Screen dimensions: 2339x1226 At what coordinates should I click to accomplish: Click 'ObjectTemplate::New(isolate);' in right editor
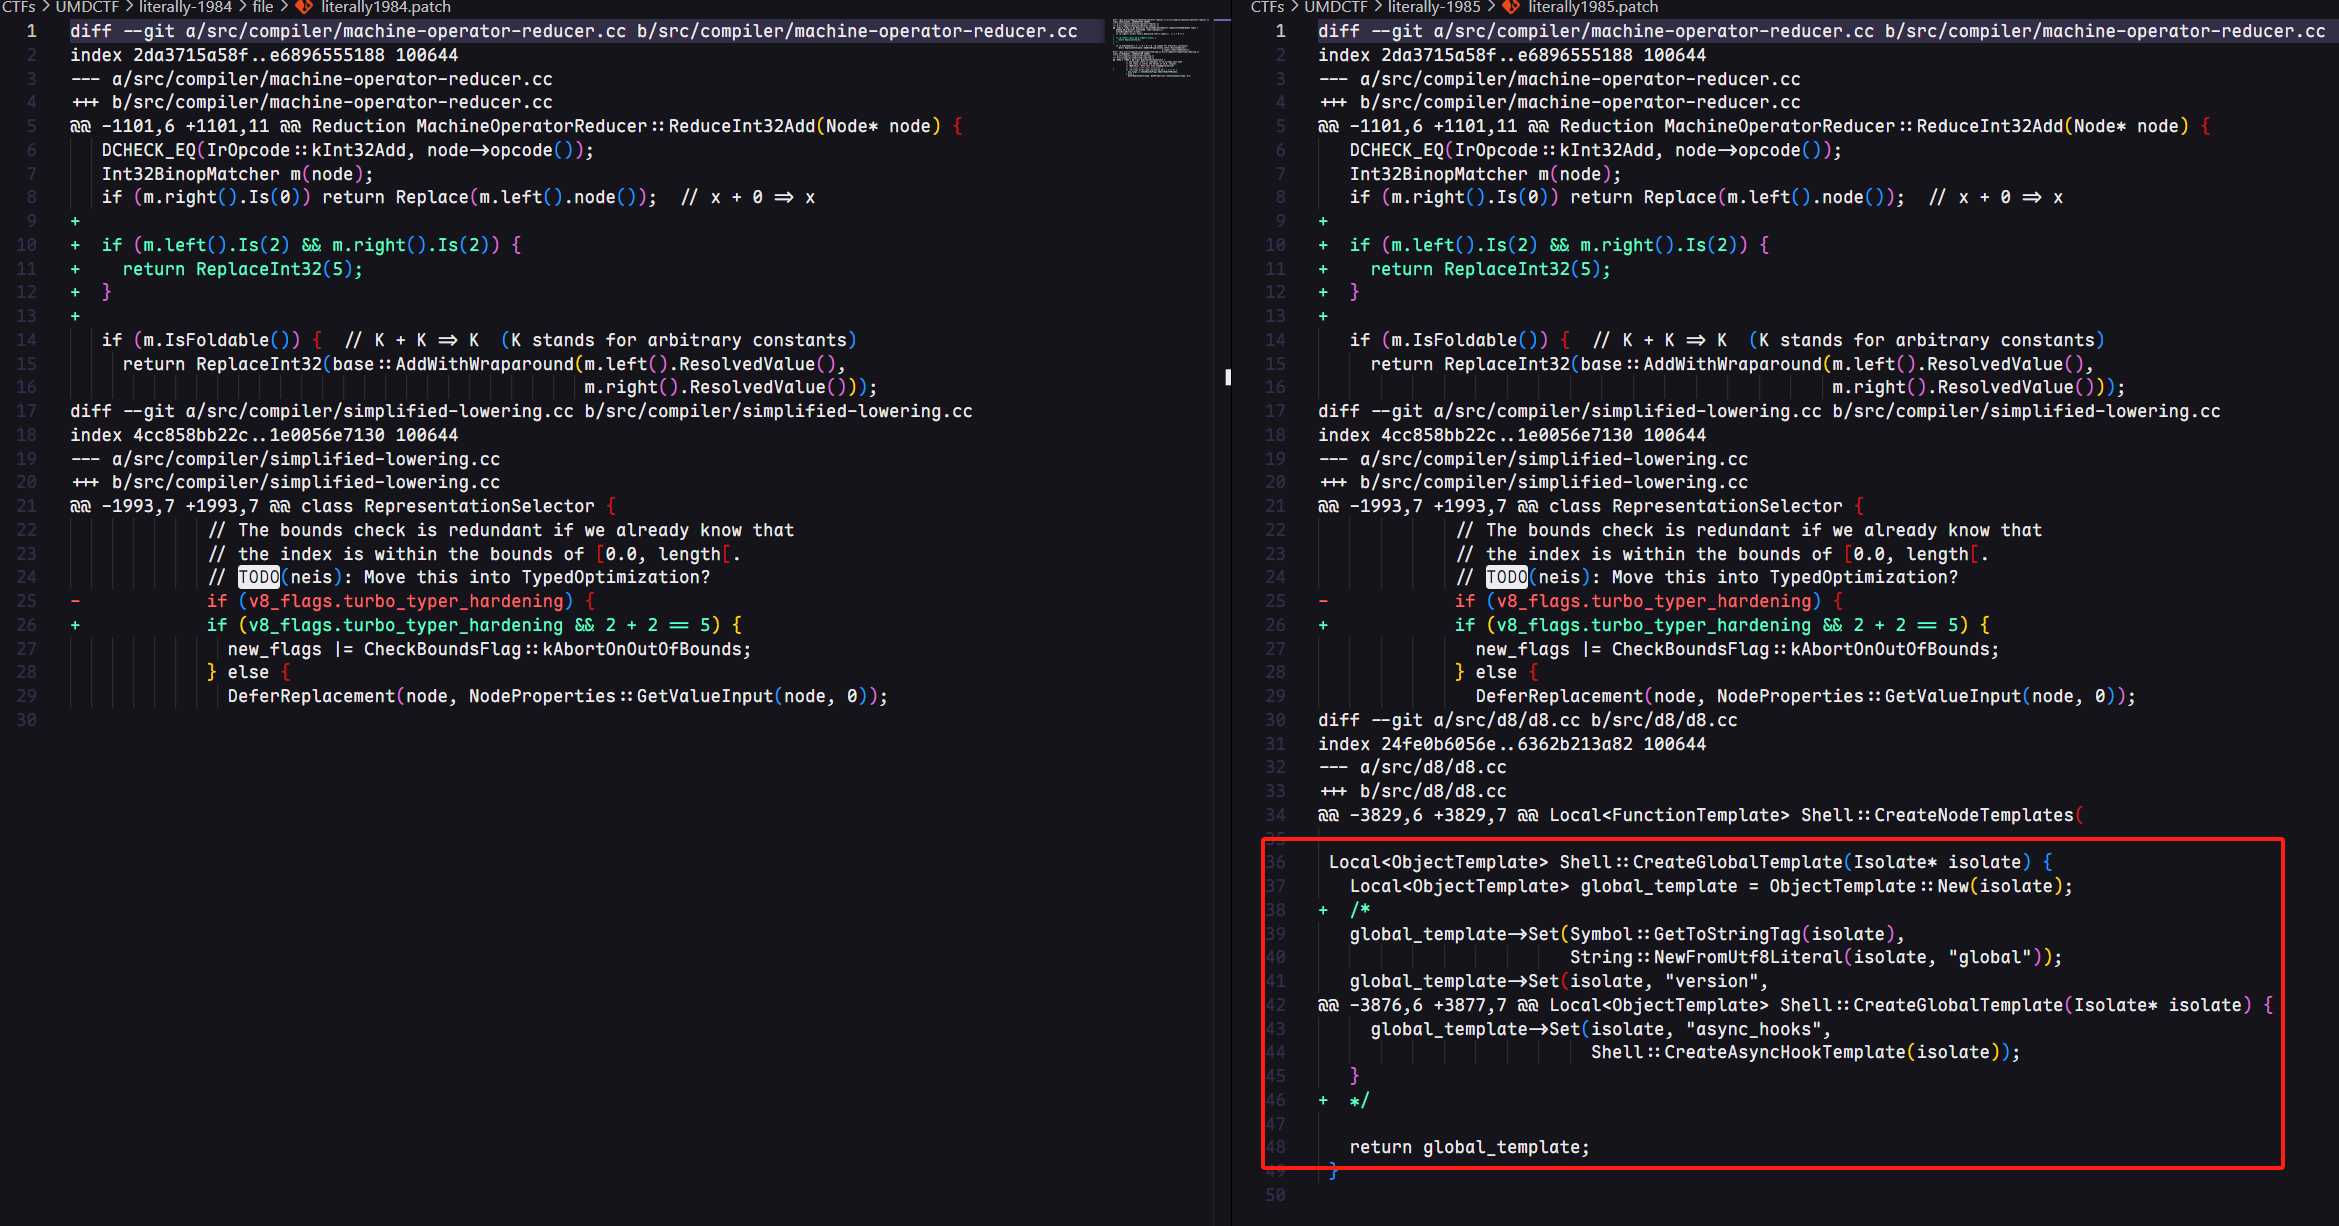point(1921,886)
